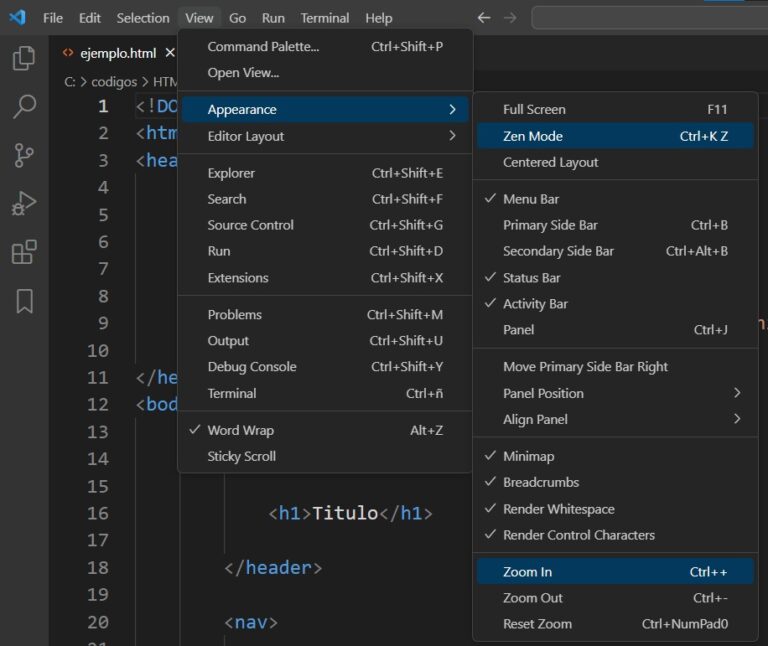Open the Explorer icon in activity bar
The width and height of the screenshot is (768, 646).
click(x=24, y=59)
